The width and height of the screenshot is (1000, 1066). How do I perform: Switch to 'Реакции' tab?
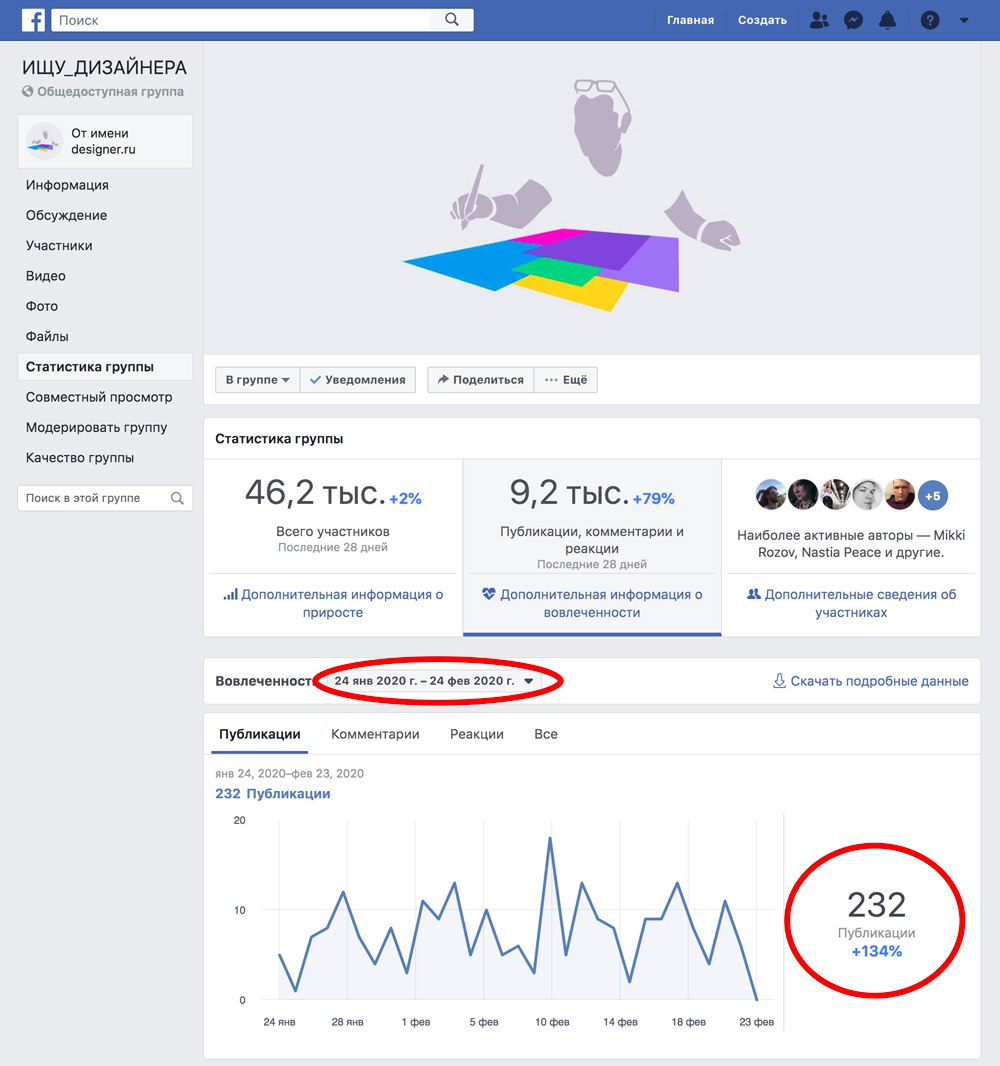(477, 734)
